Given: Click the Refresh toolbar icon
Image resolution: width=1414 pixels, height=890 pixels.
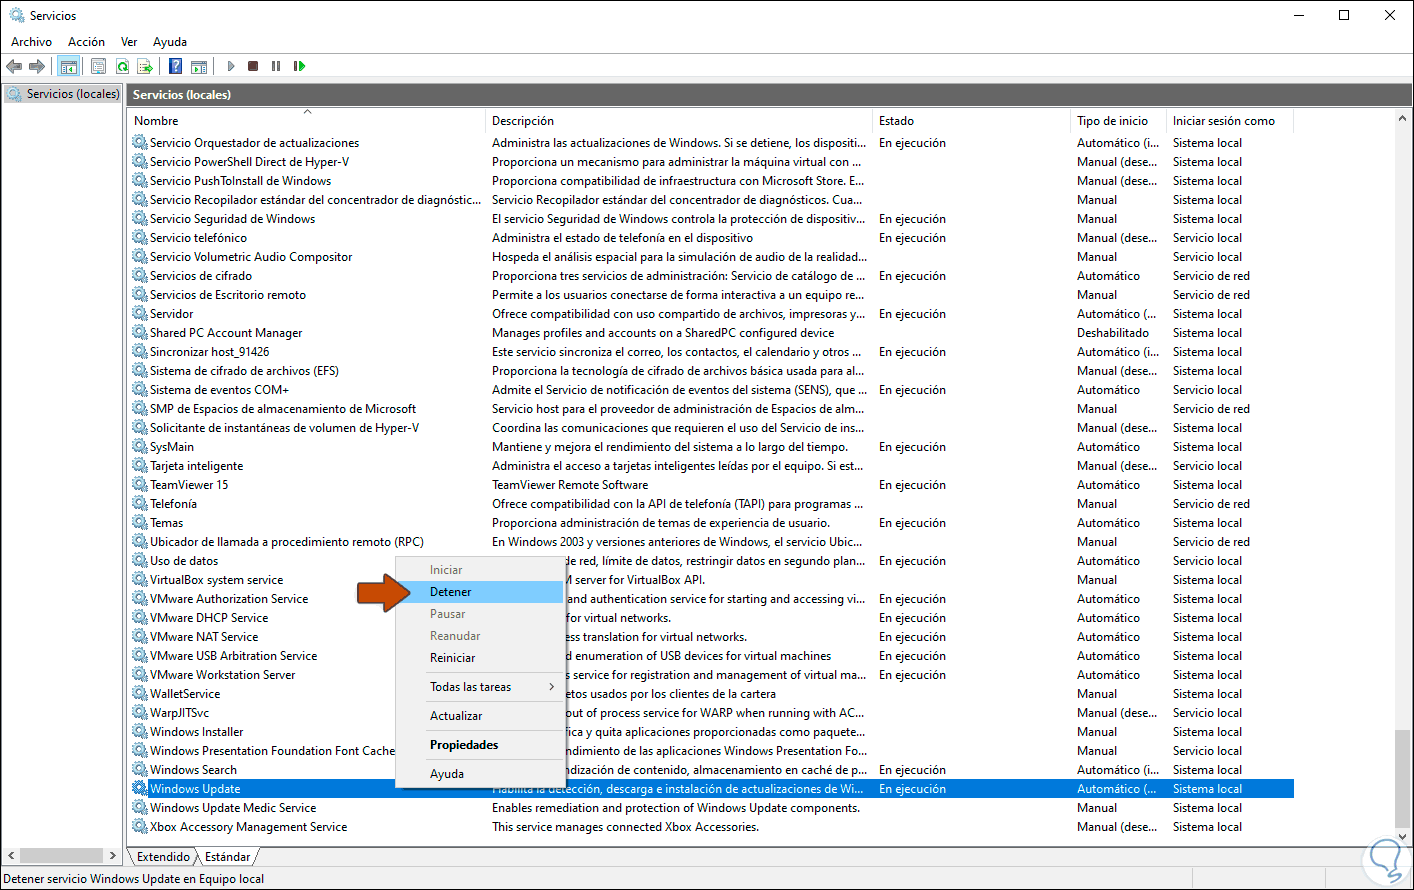Looking at the screenshot, I should click(122, 66).
